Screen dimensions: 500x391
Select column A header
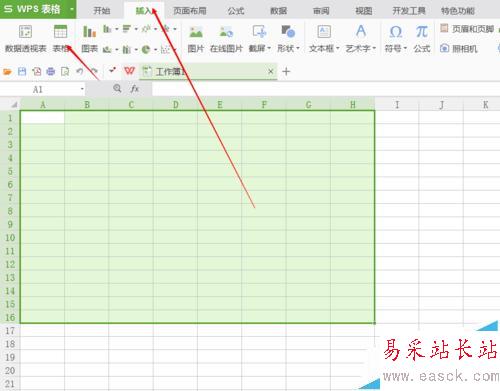[x=42, y=105]
